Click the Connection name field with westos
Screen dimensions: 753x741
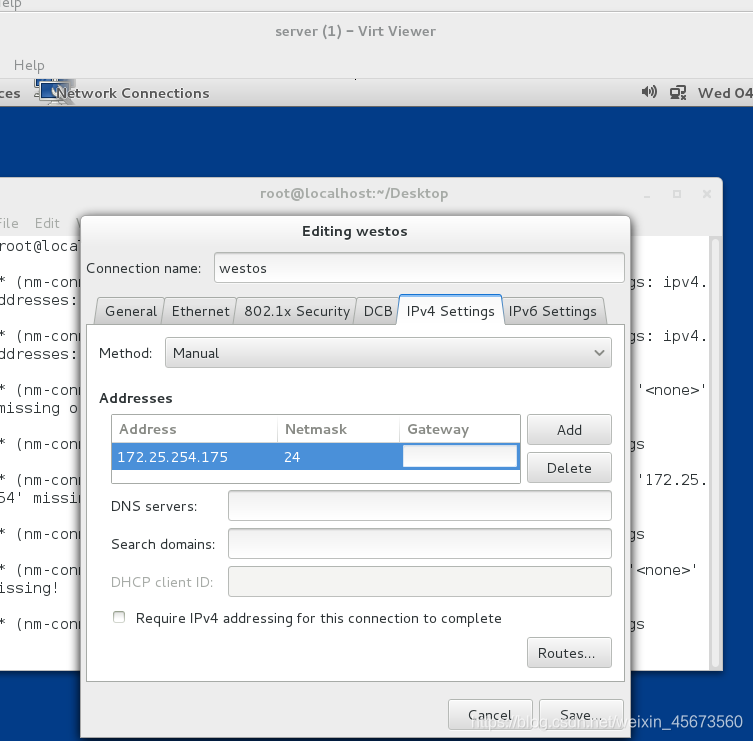tap(419, 268)
